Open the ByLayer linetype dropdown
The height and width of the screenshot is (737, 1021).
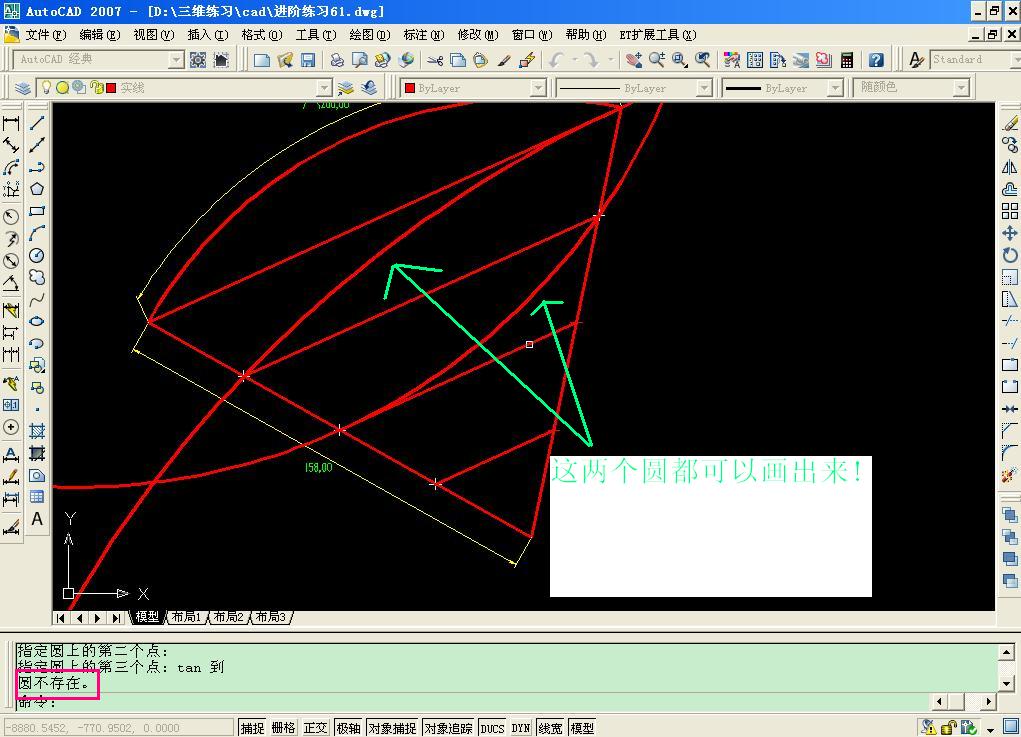click(x=704, y=87)
